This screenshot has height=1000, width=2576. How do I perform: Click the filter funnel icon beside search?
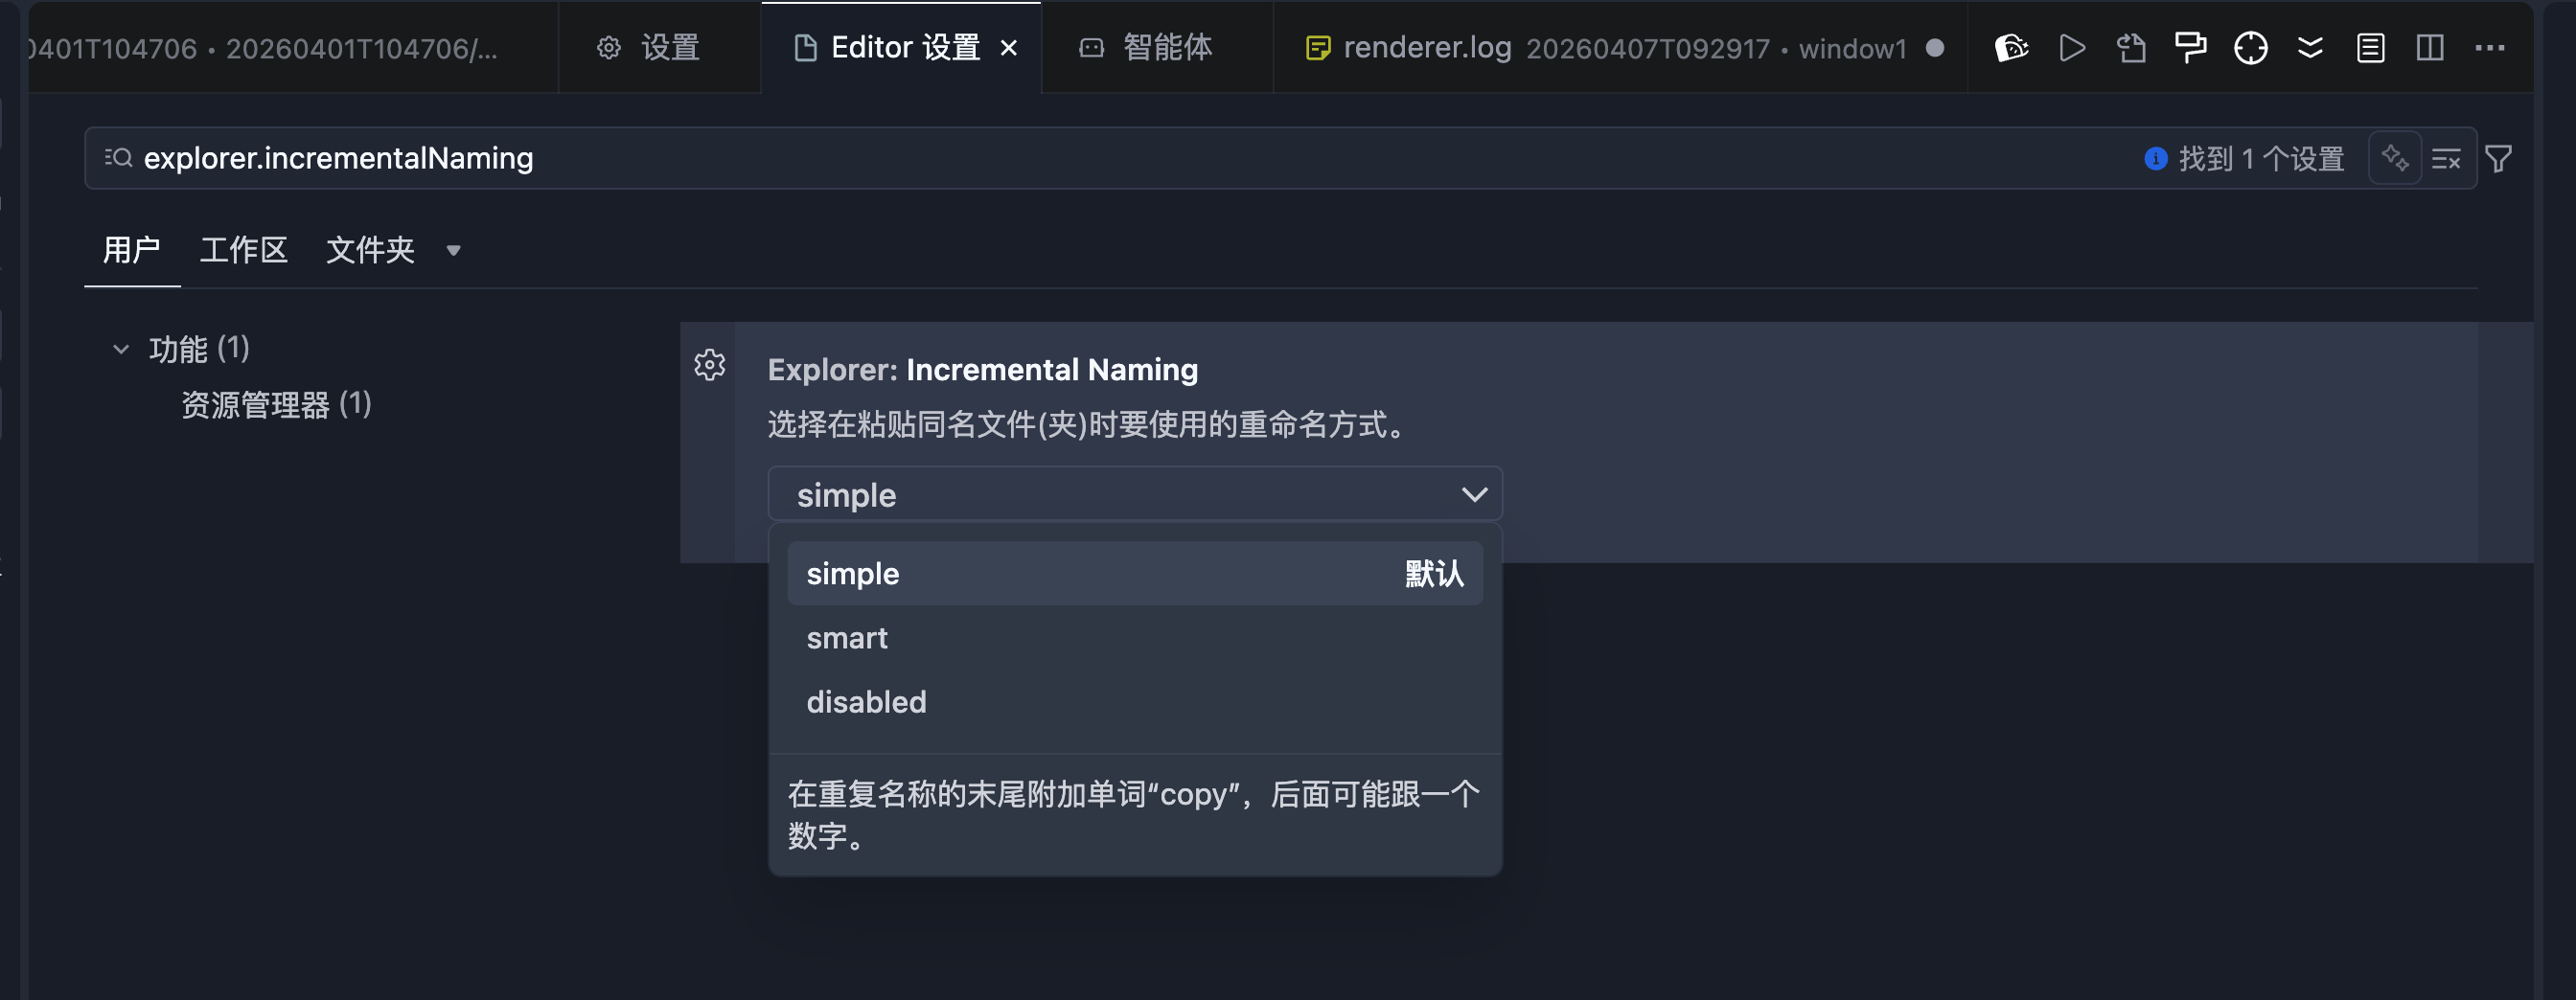(2499, 159)
